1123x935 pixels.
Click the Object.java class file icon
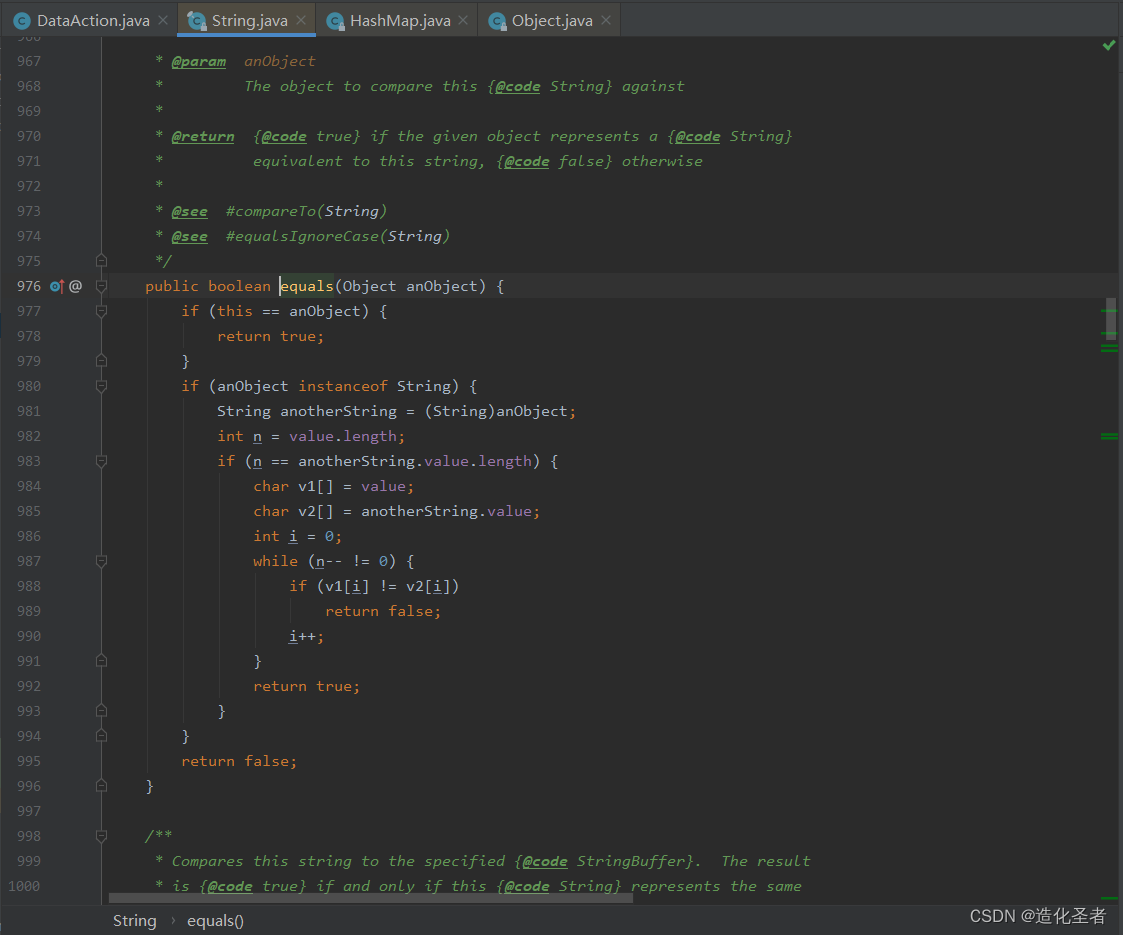pyautogui.click(x=497, y=21)
